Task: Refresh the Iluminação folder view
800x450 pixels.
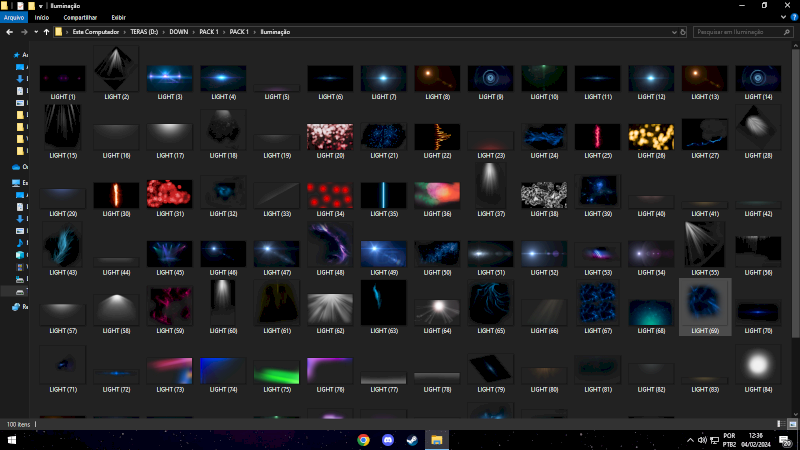Action: (683, 31)
